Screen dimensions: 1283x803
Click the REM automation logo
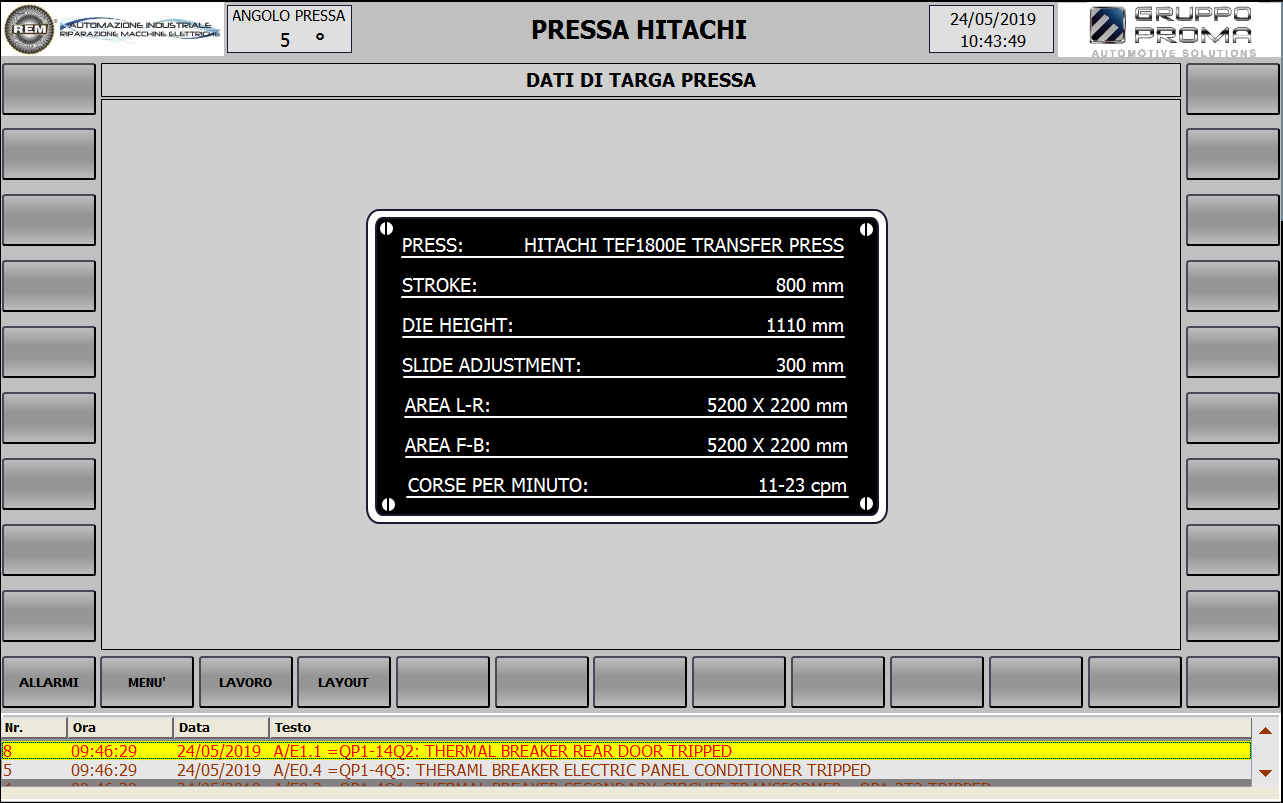pyautogui.click(x=113, y=29)
